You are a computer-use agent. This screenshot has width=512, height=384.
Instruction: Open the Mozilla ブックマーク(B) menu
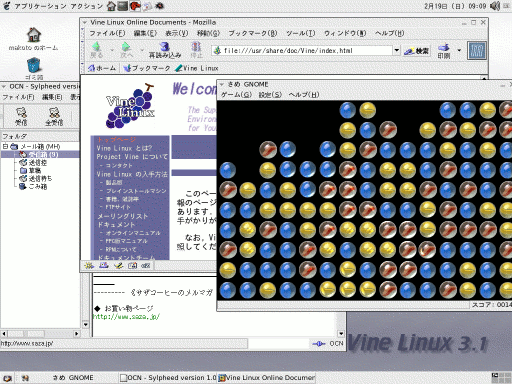tap(253, 33)
